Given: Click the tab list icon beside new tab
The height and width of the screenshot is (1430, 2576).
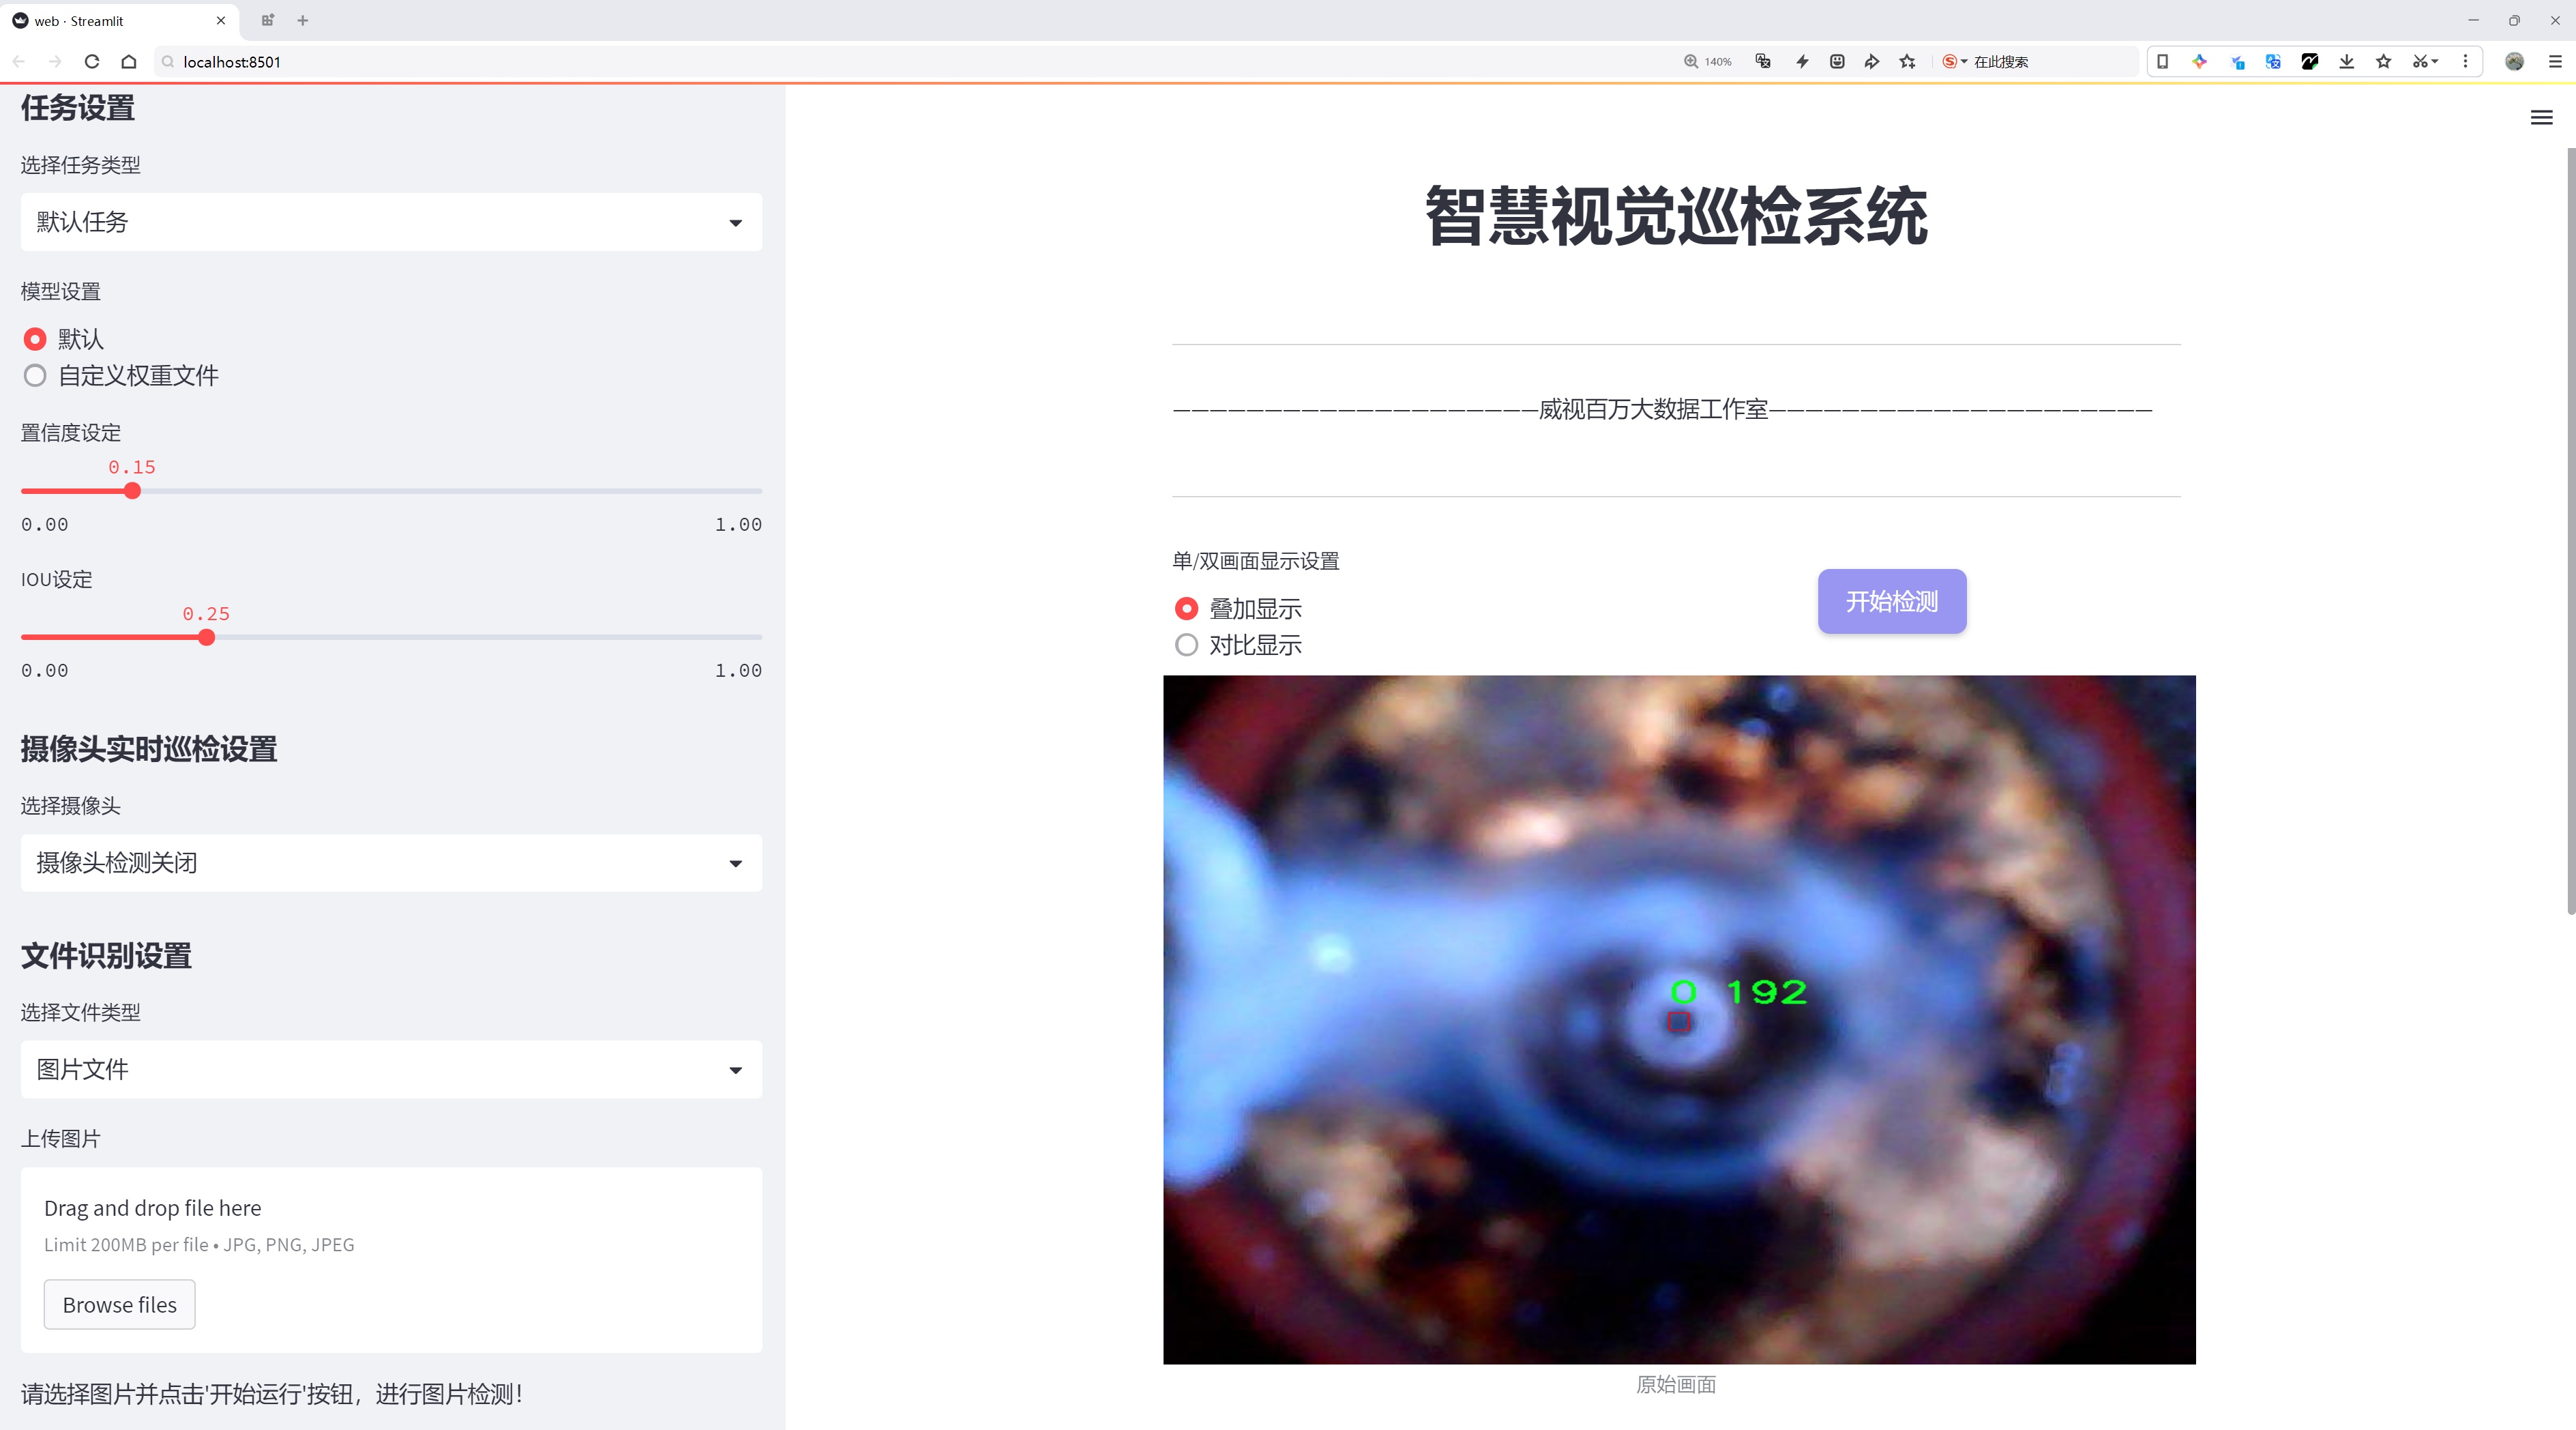Looking at the screenshot, I should pos(267,20).
